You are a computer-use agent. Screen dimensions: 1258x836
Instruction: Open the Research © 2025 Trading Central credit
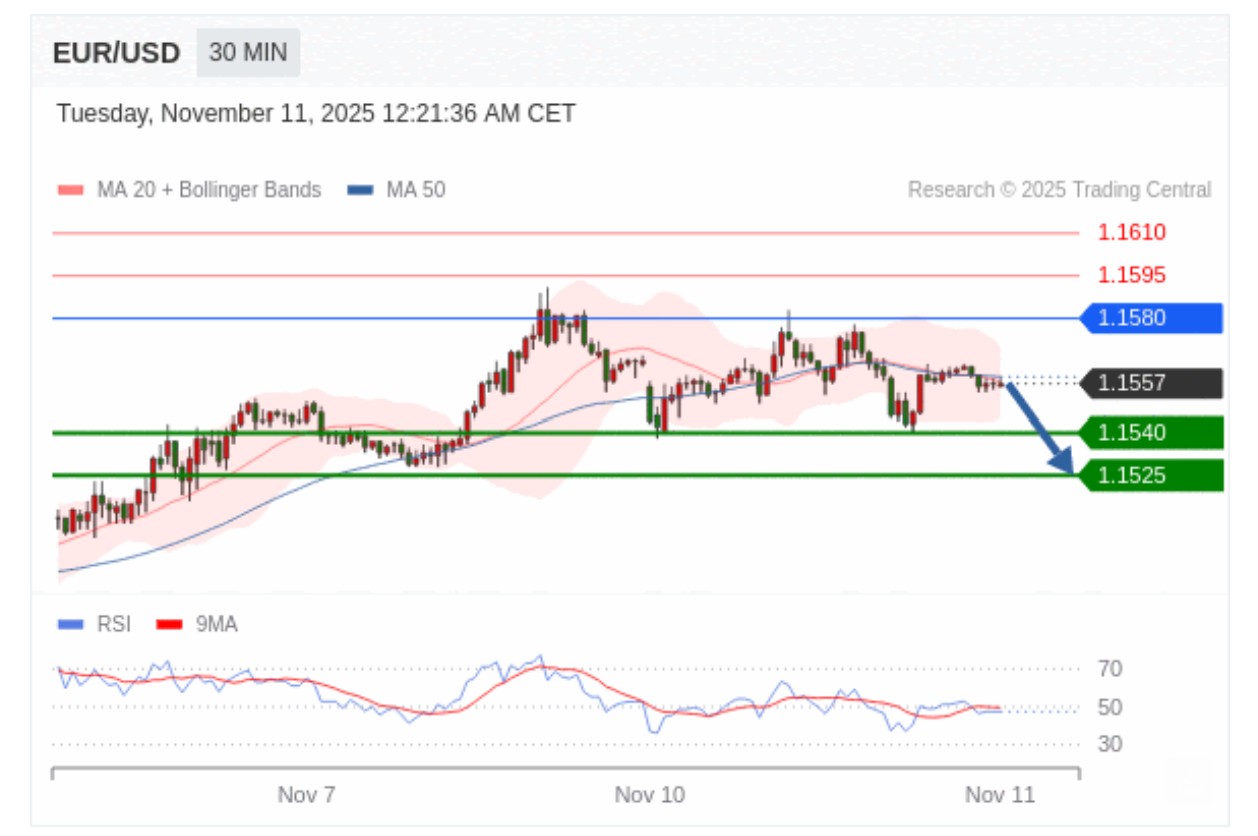(1059, 190)
